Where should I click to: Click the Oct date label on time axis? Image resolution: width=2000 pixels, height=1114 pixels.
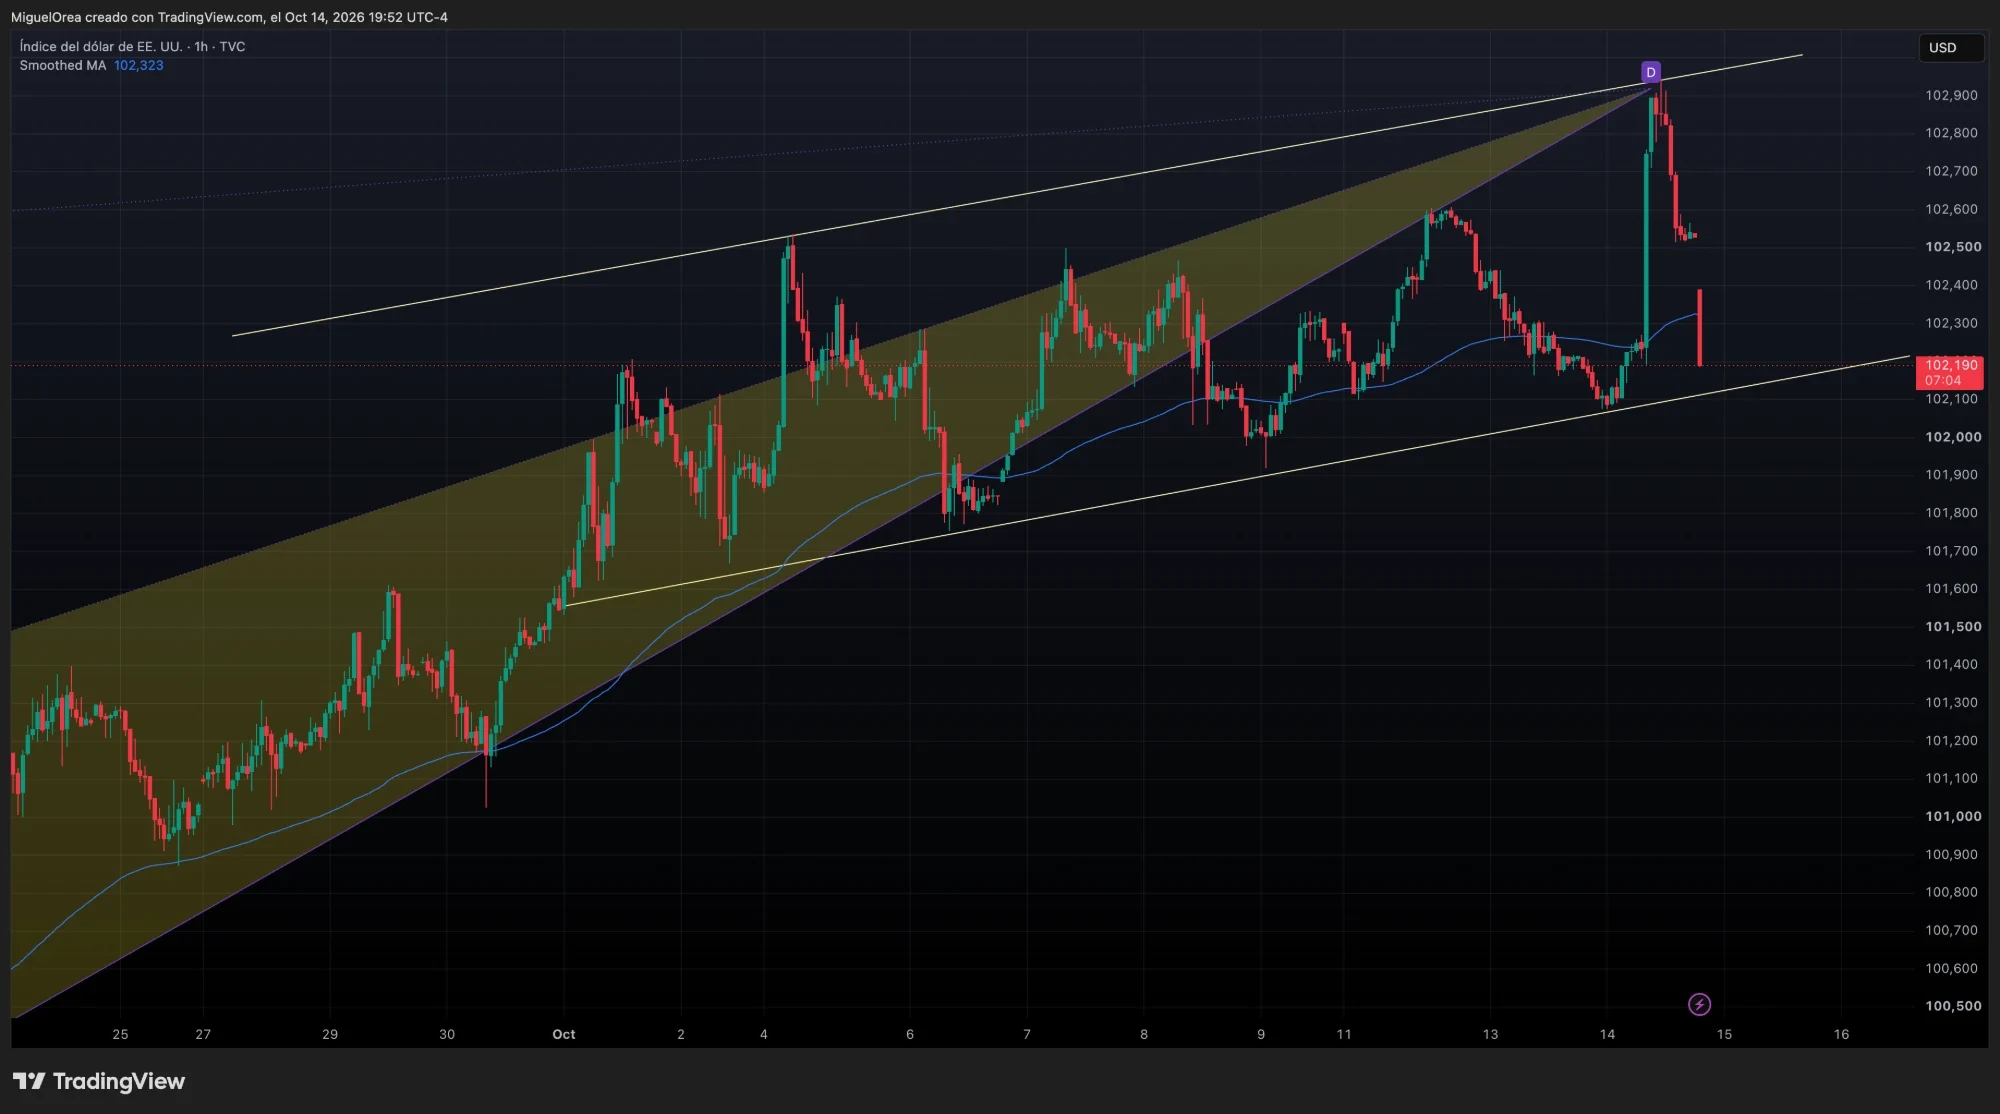pyautogui.click(x=564, y=1034)
